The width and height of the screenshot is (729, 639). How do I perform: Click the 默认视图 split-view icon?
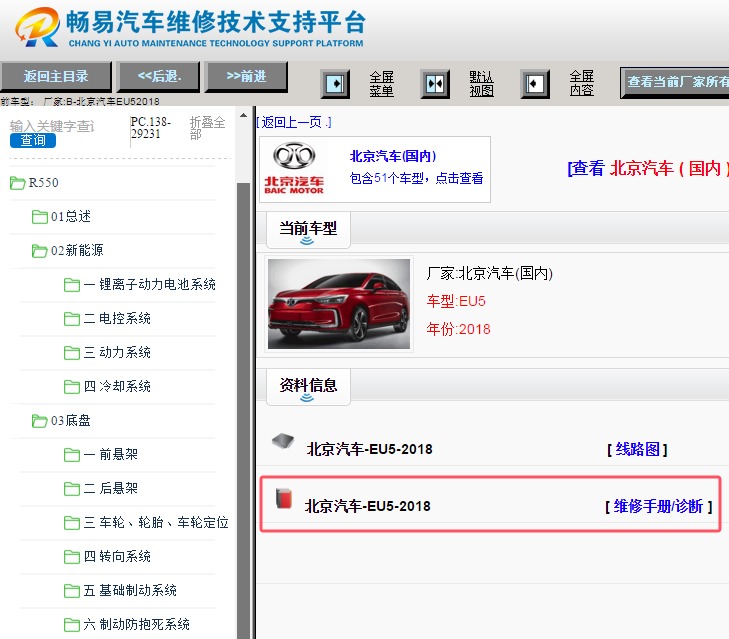tap(435, 84)
